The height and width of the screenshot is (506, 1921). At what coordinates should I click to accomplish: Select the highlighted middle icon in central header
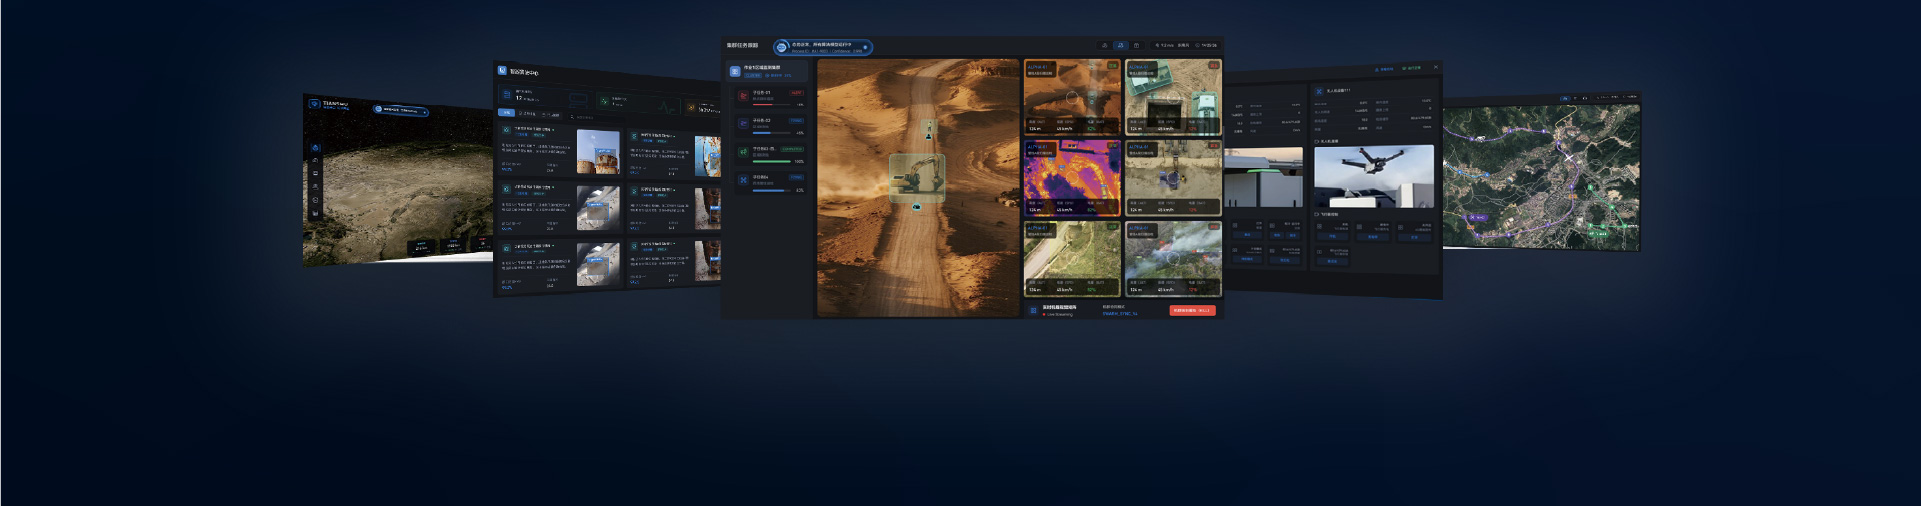[1120, 46]
